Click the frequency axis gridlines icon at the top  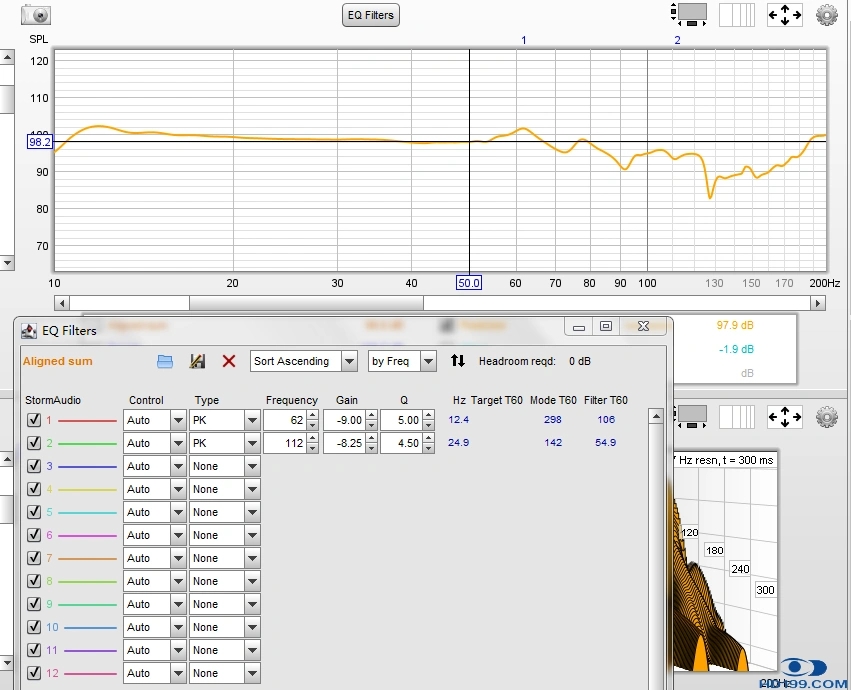pos(737,15)
